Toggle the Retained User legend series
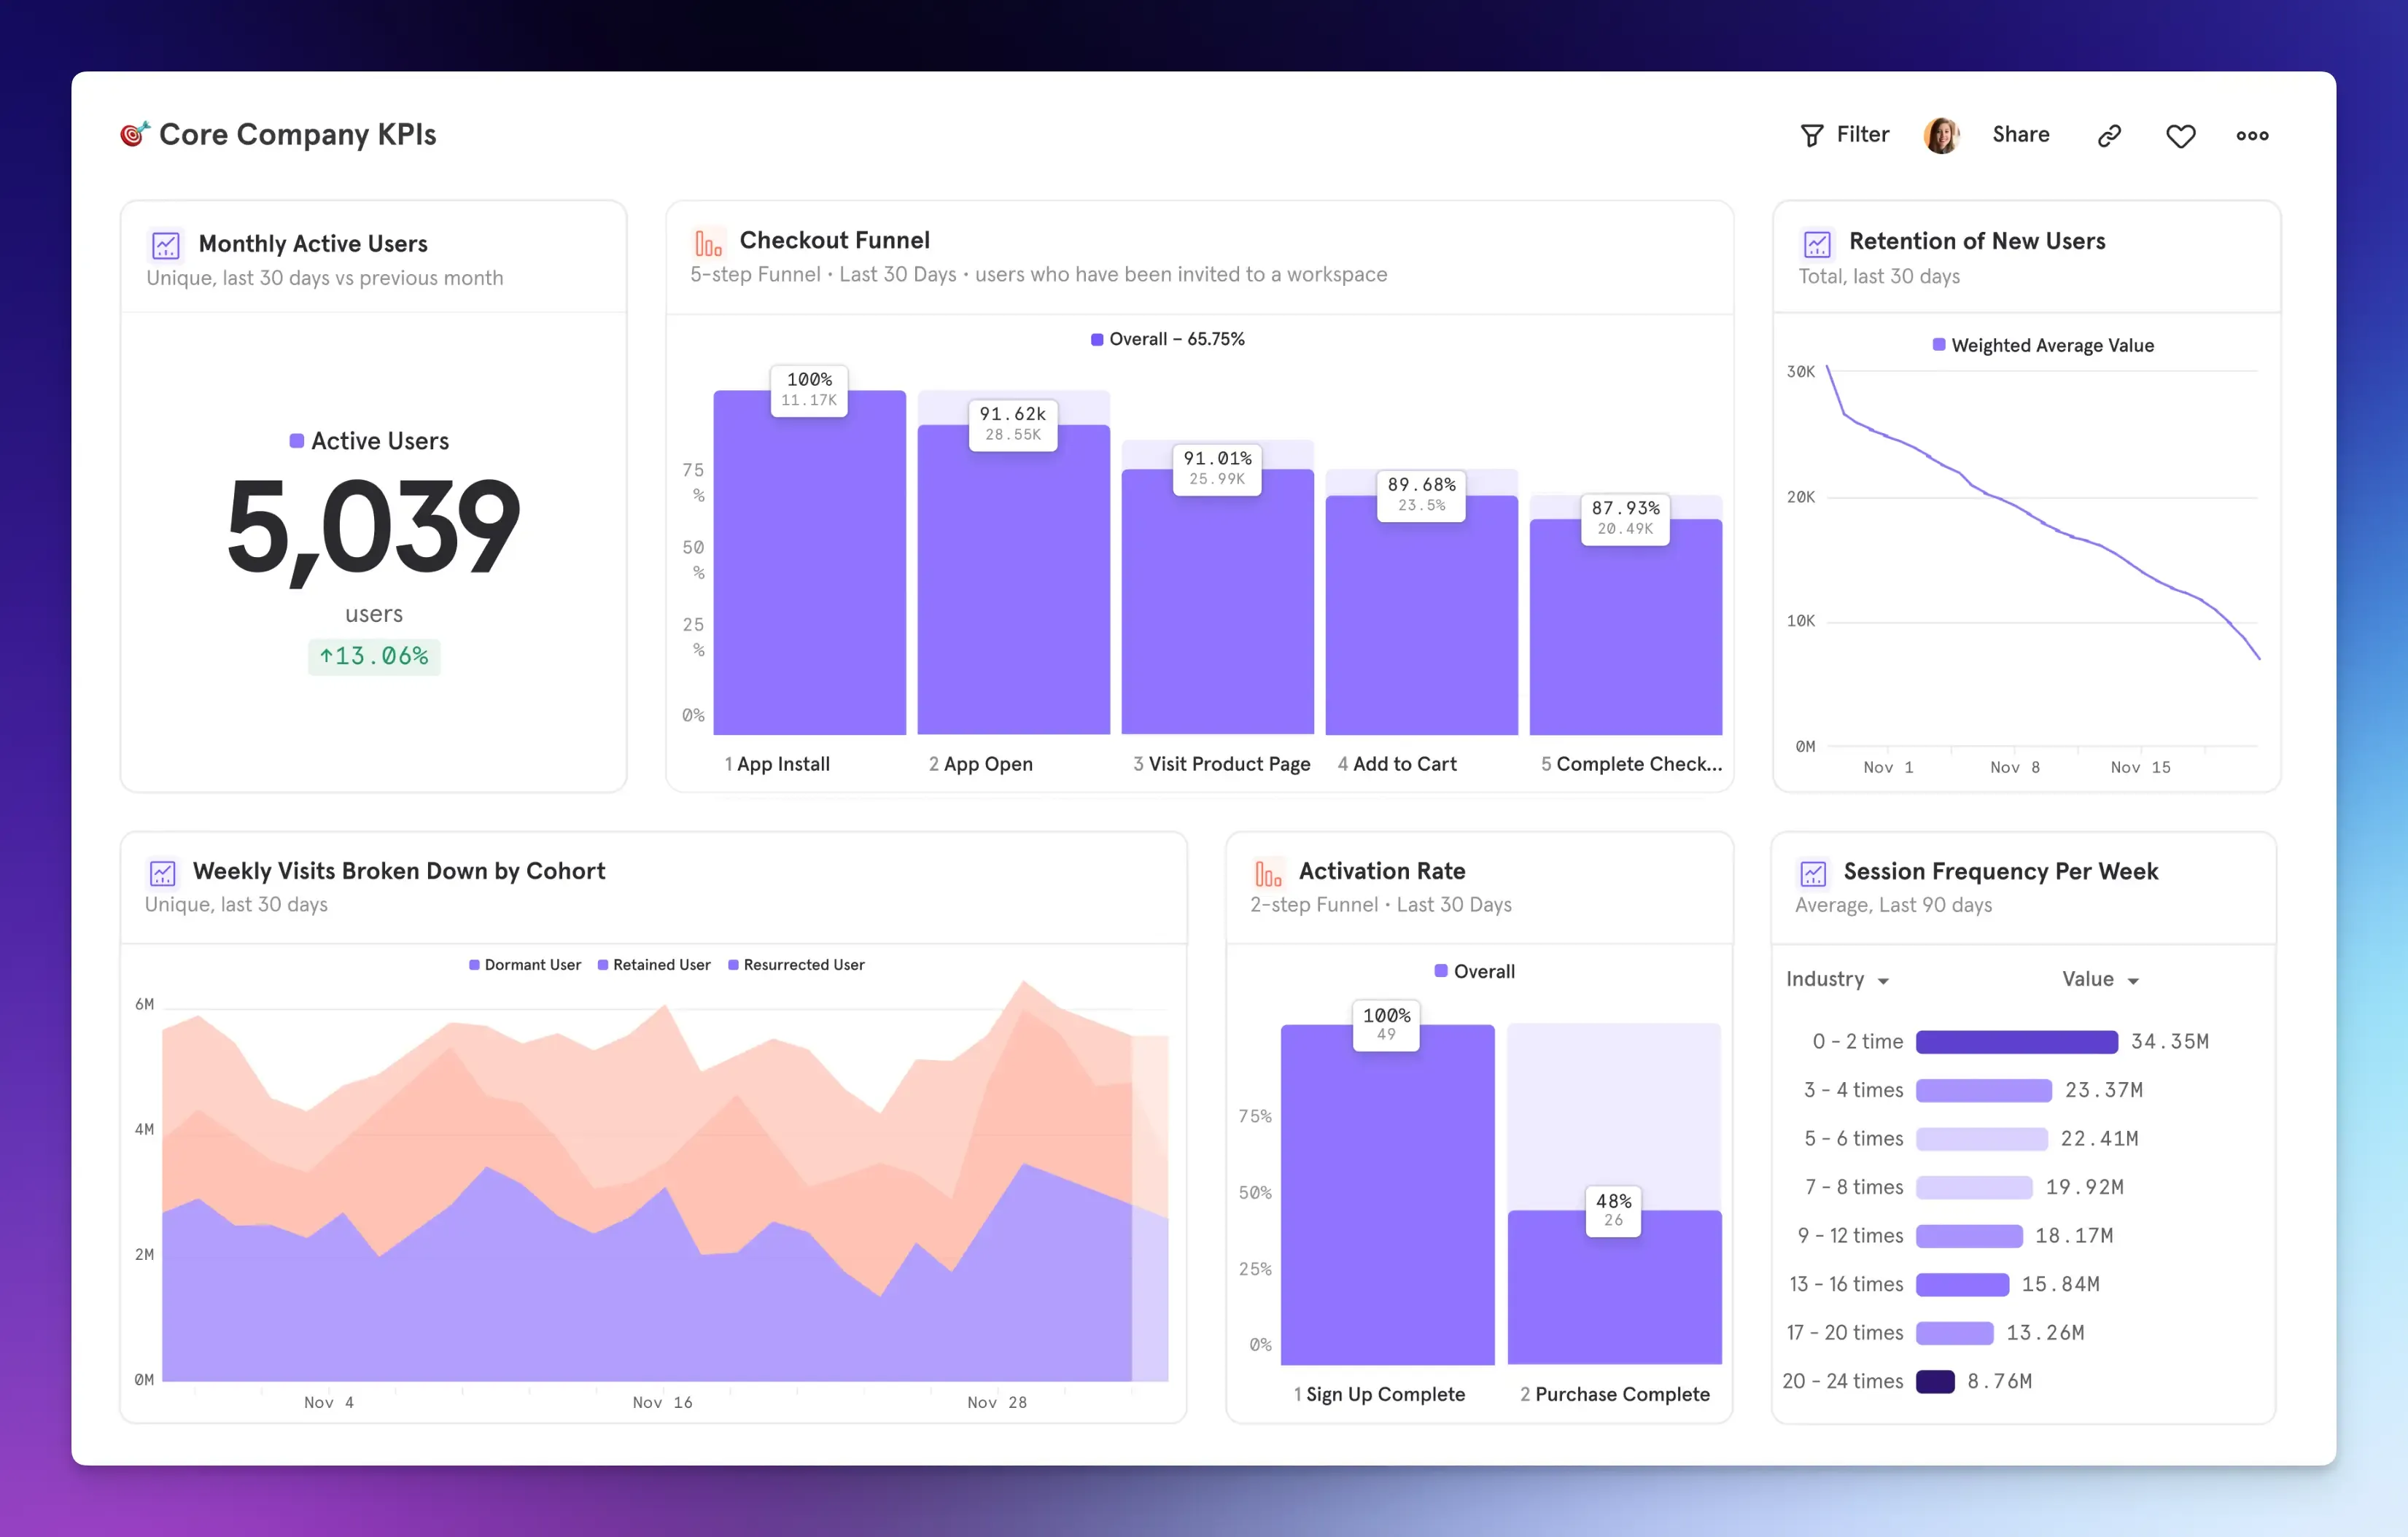 (654, 965)
